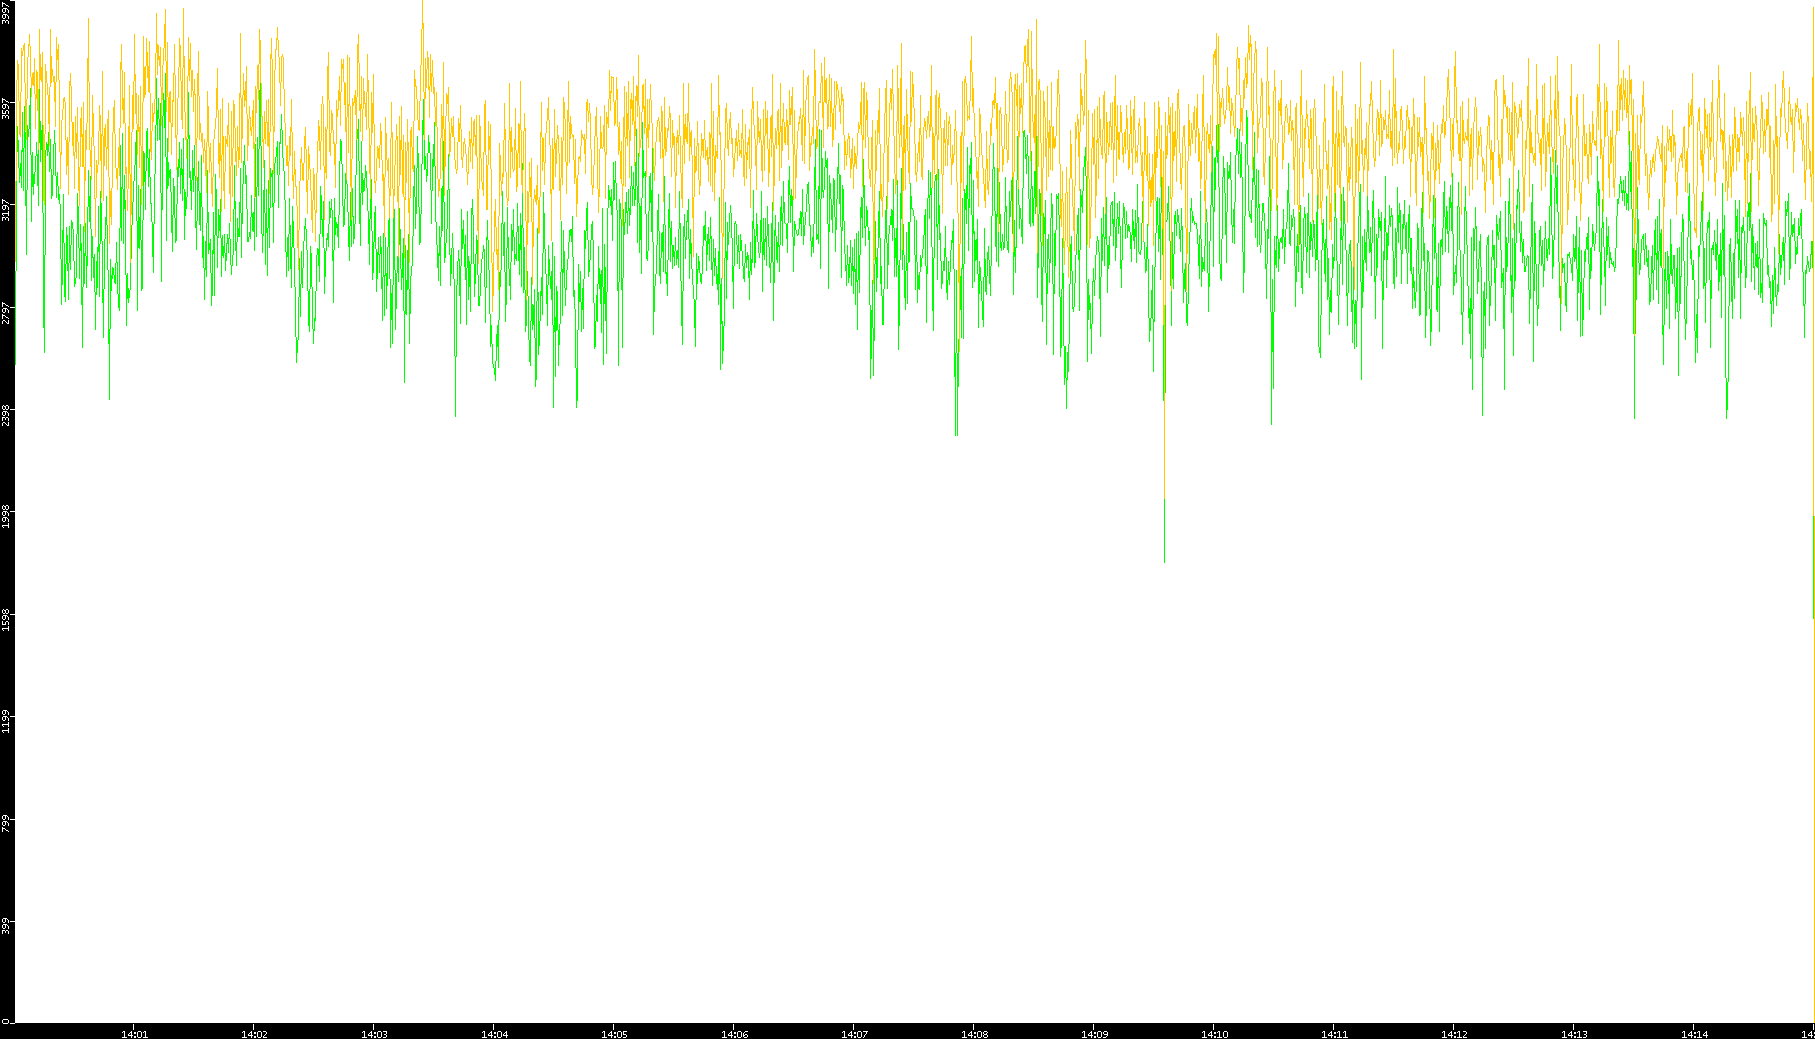Click the 14:13 time label
This screenshot has width=1815, height=1039.
point(1574,1034)
